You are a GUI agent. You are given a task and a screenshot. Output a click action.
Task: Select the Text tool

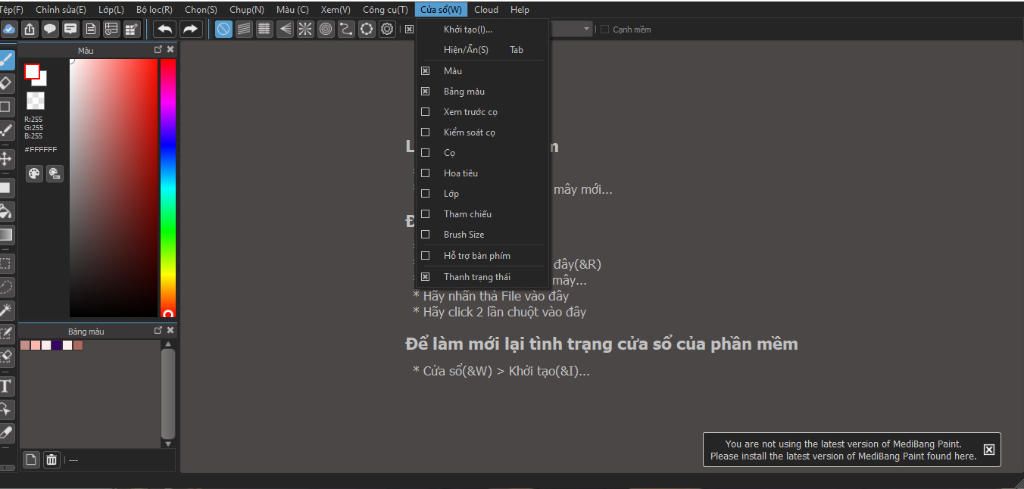click(x=6, y=386)
